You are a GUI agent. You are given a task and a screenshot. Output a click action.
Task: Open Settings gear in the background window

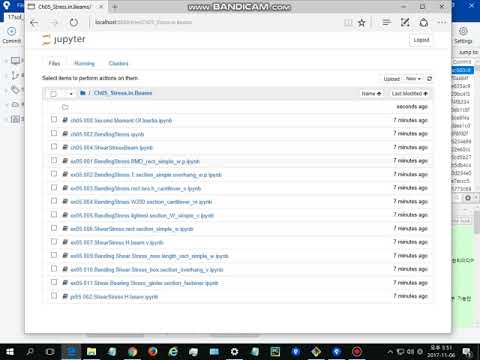[x=463, y=35]
